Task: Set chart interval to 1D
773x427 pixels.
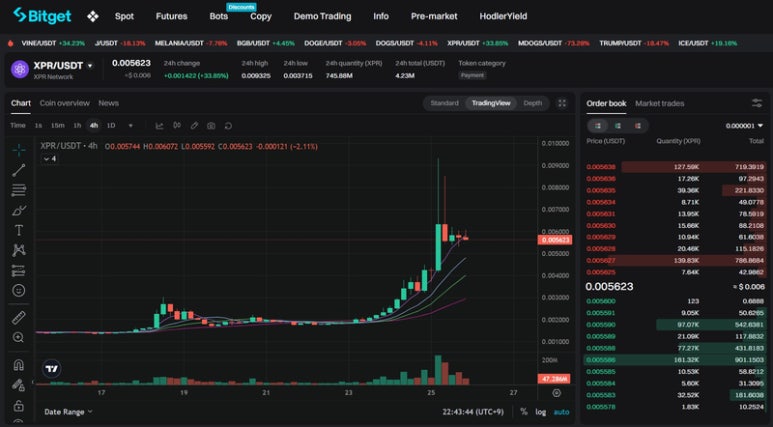Action: coord(111,126)
